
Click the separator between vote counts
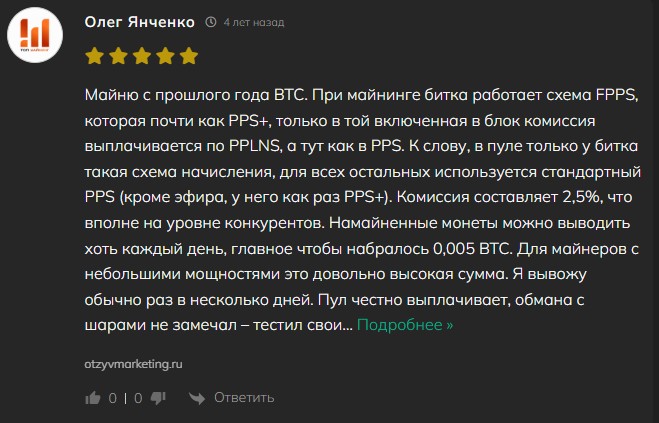tap(125, 398)
